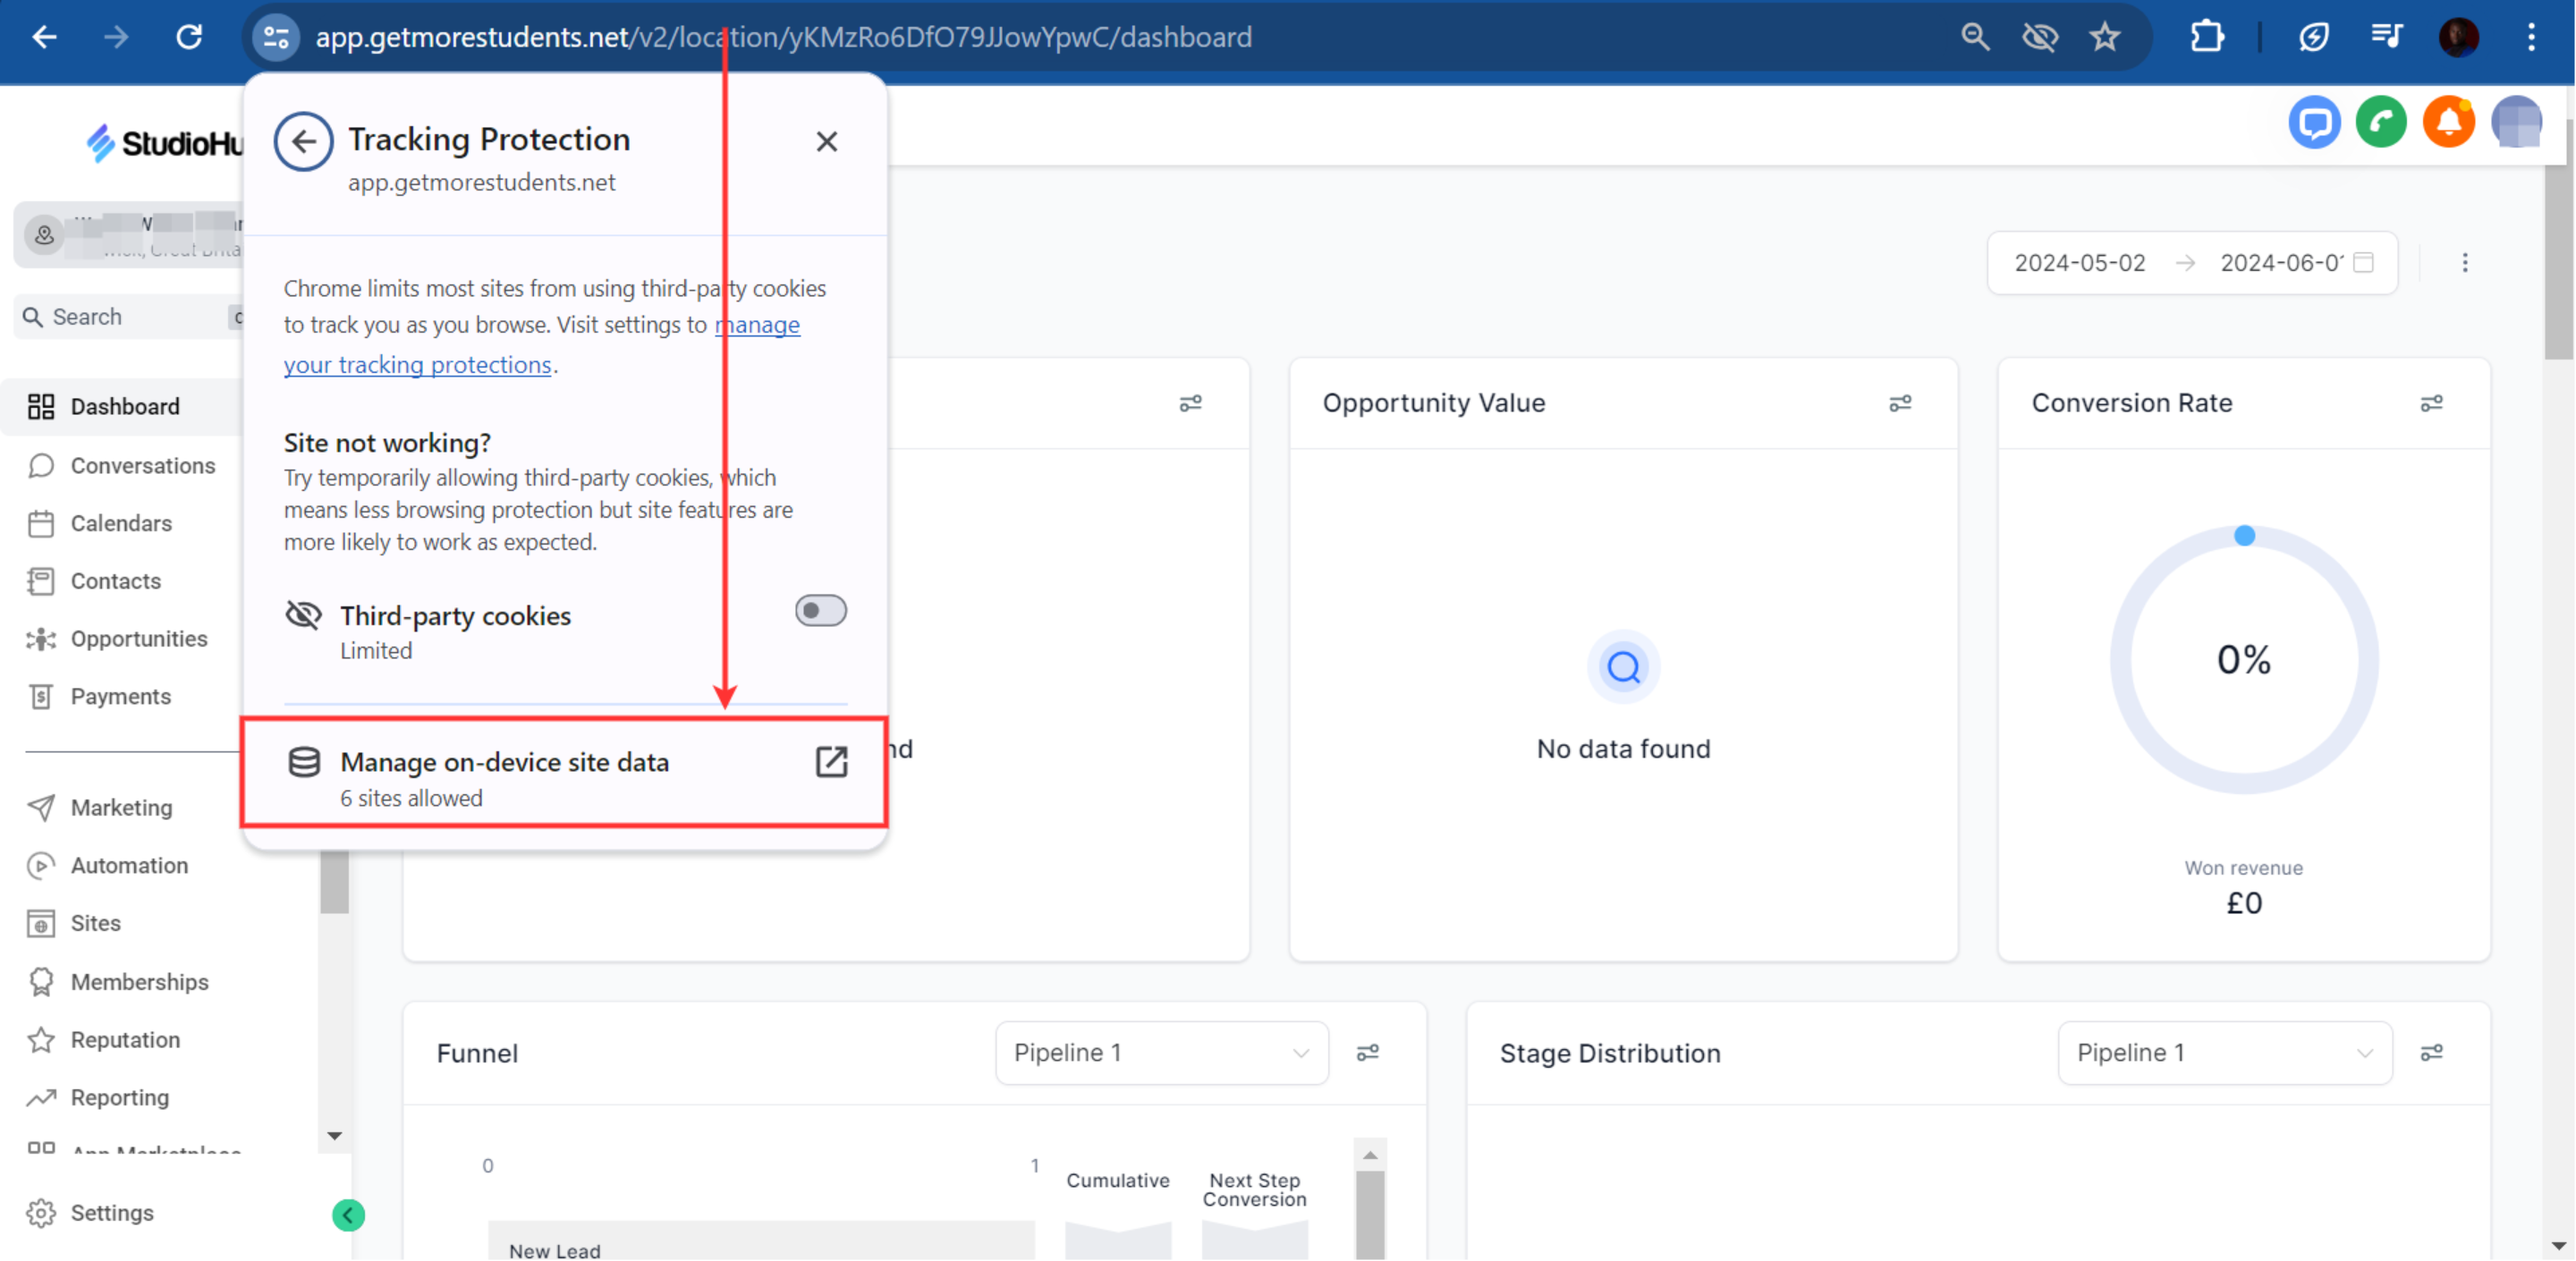Click the bookmark star in address bar

(2104, 37)
